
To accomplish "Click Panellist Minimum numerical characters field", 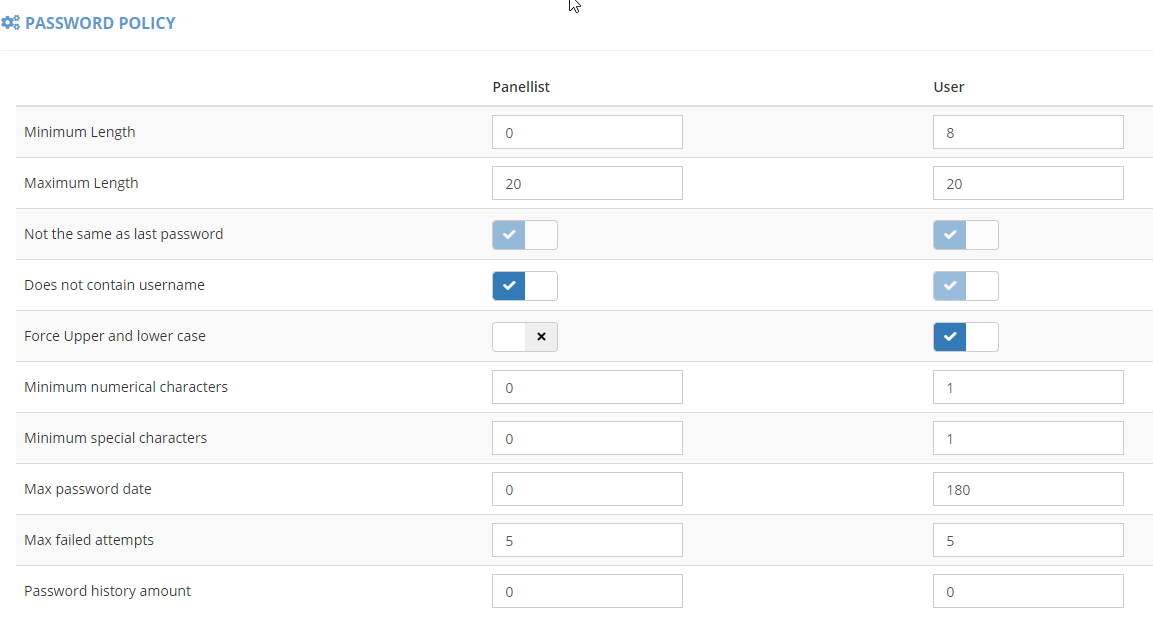I will 587,387.
